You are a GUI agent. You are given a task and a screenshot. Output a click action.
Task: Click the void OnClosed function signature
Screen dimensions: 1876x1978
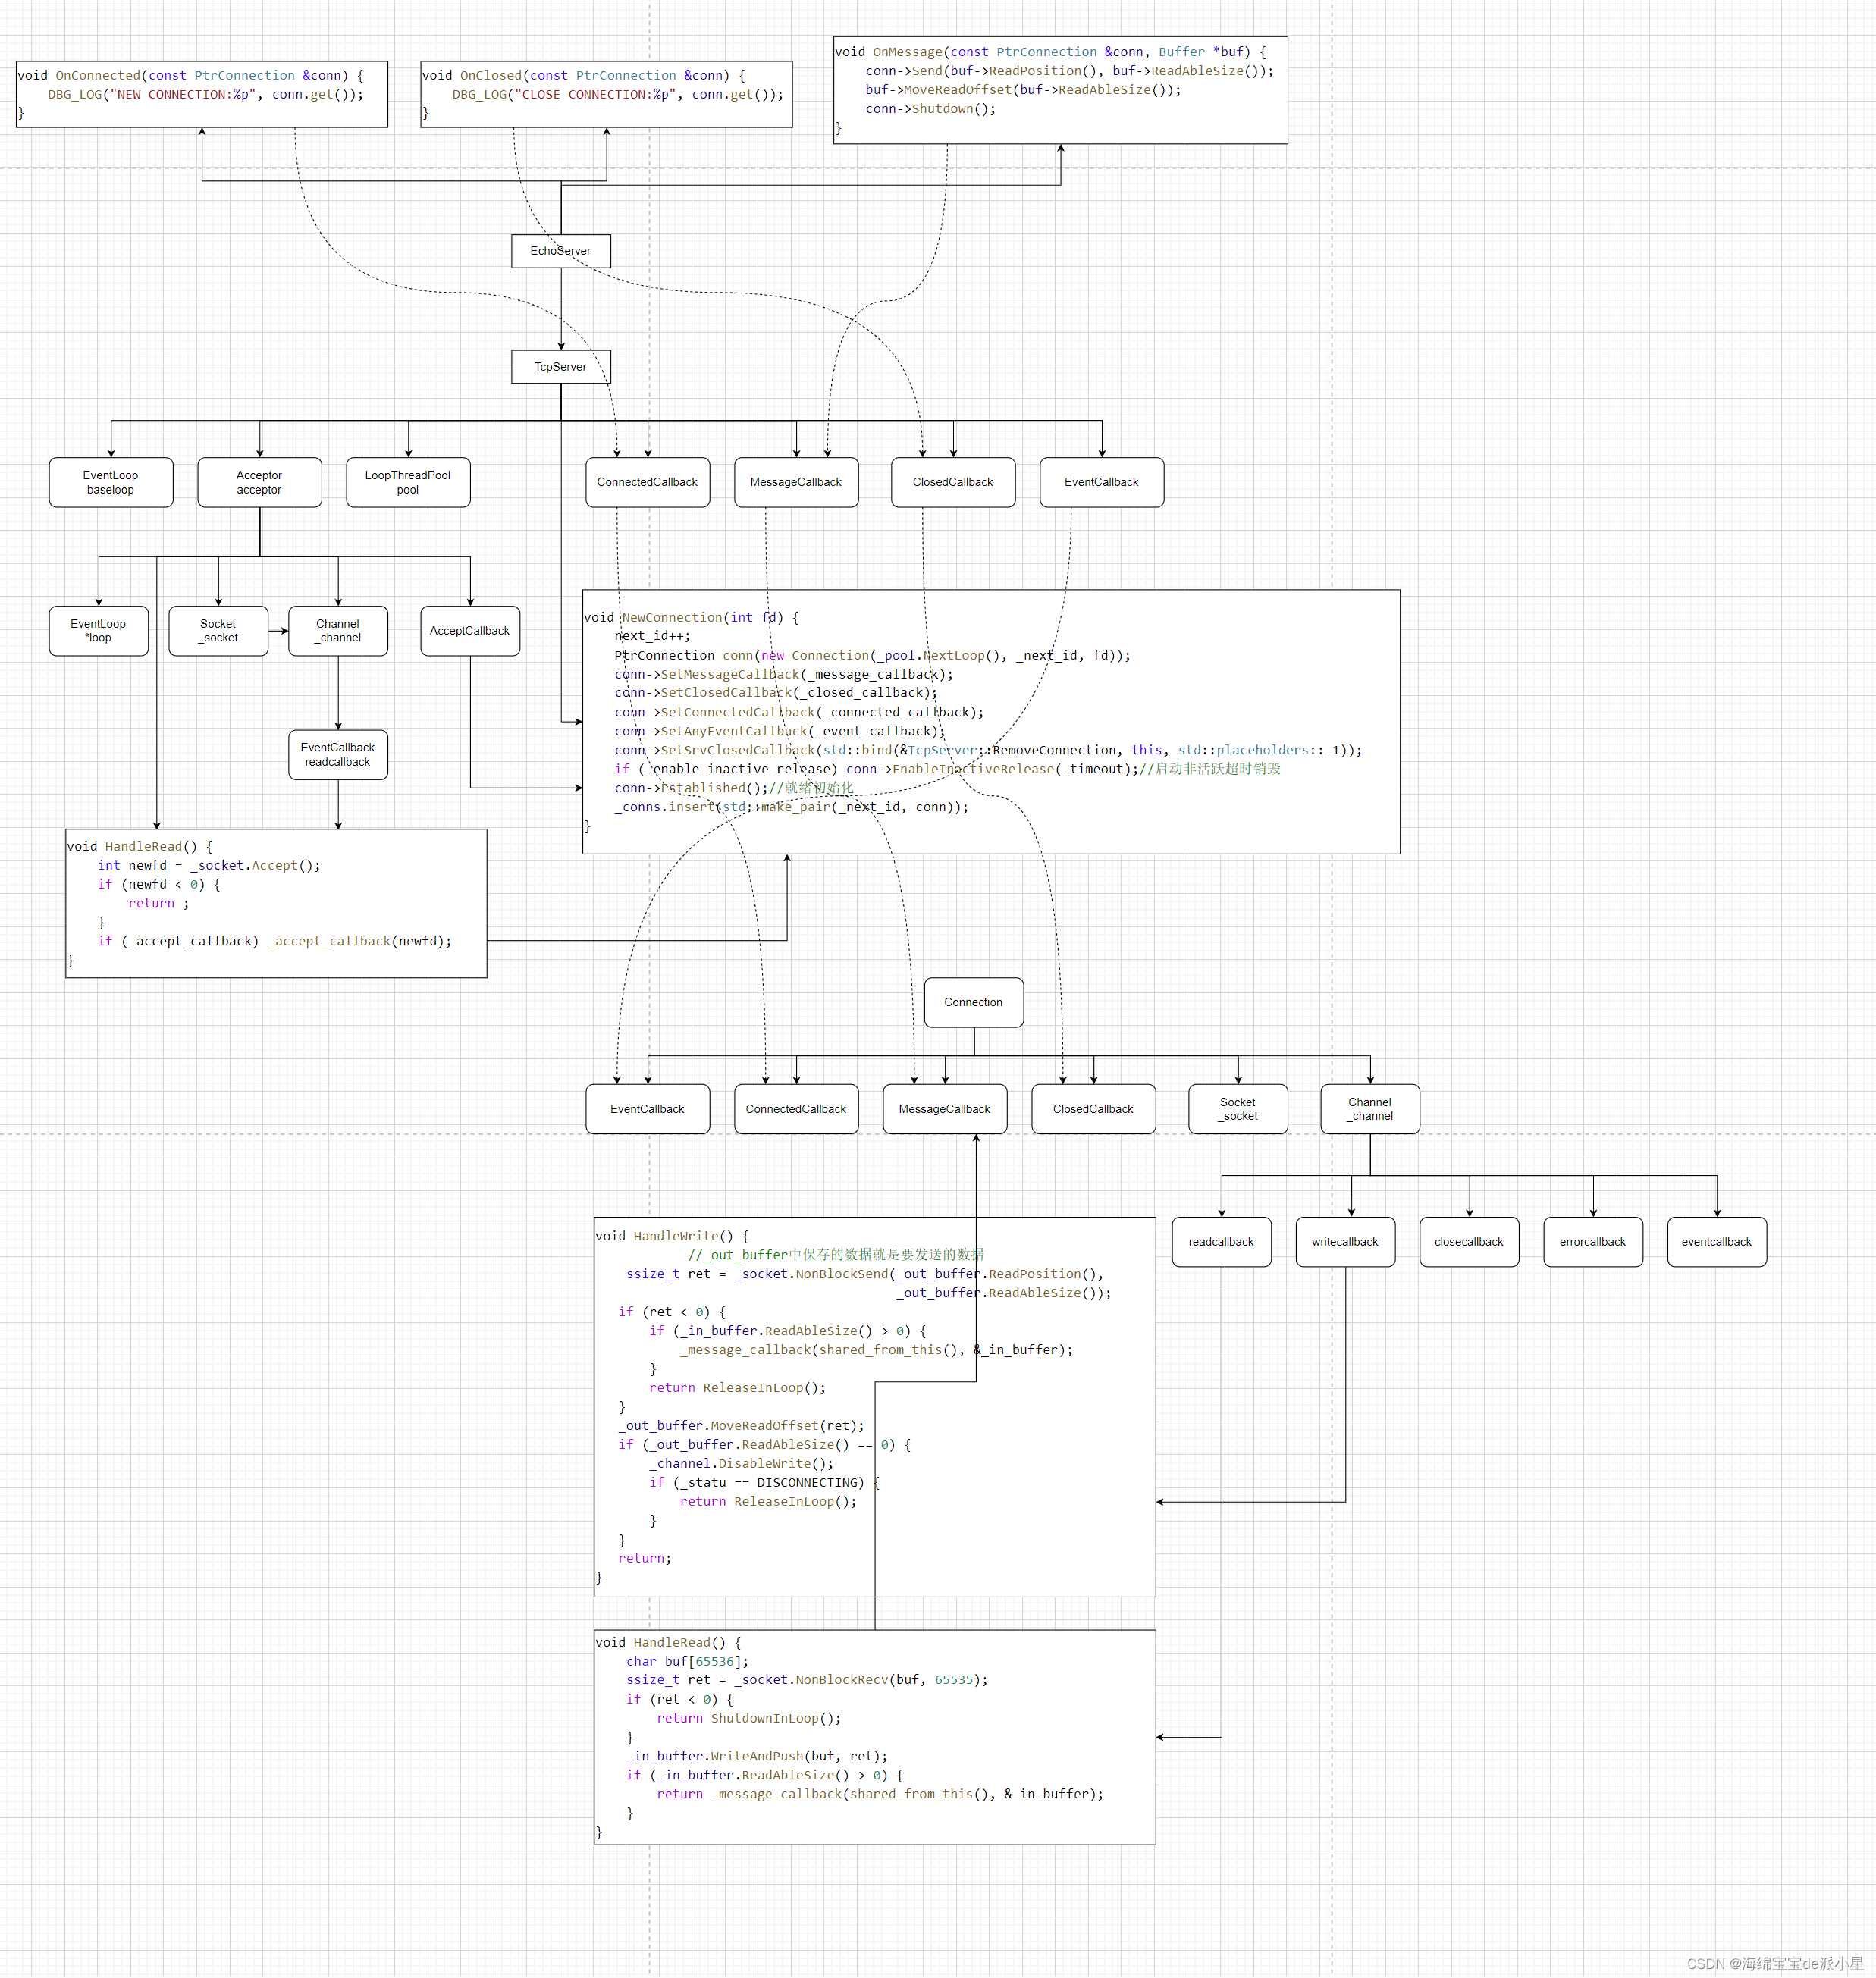pyautogui.click(x=584, y=76)
